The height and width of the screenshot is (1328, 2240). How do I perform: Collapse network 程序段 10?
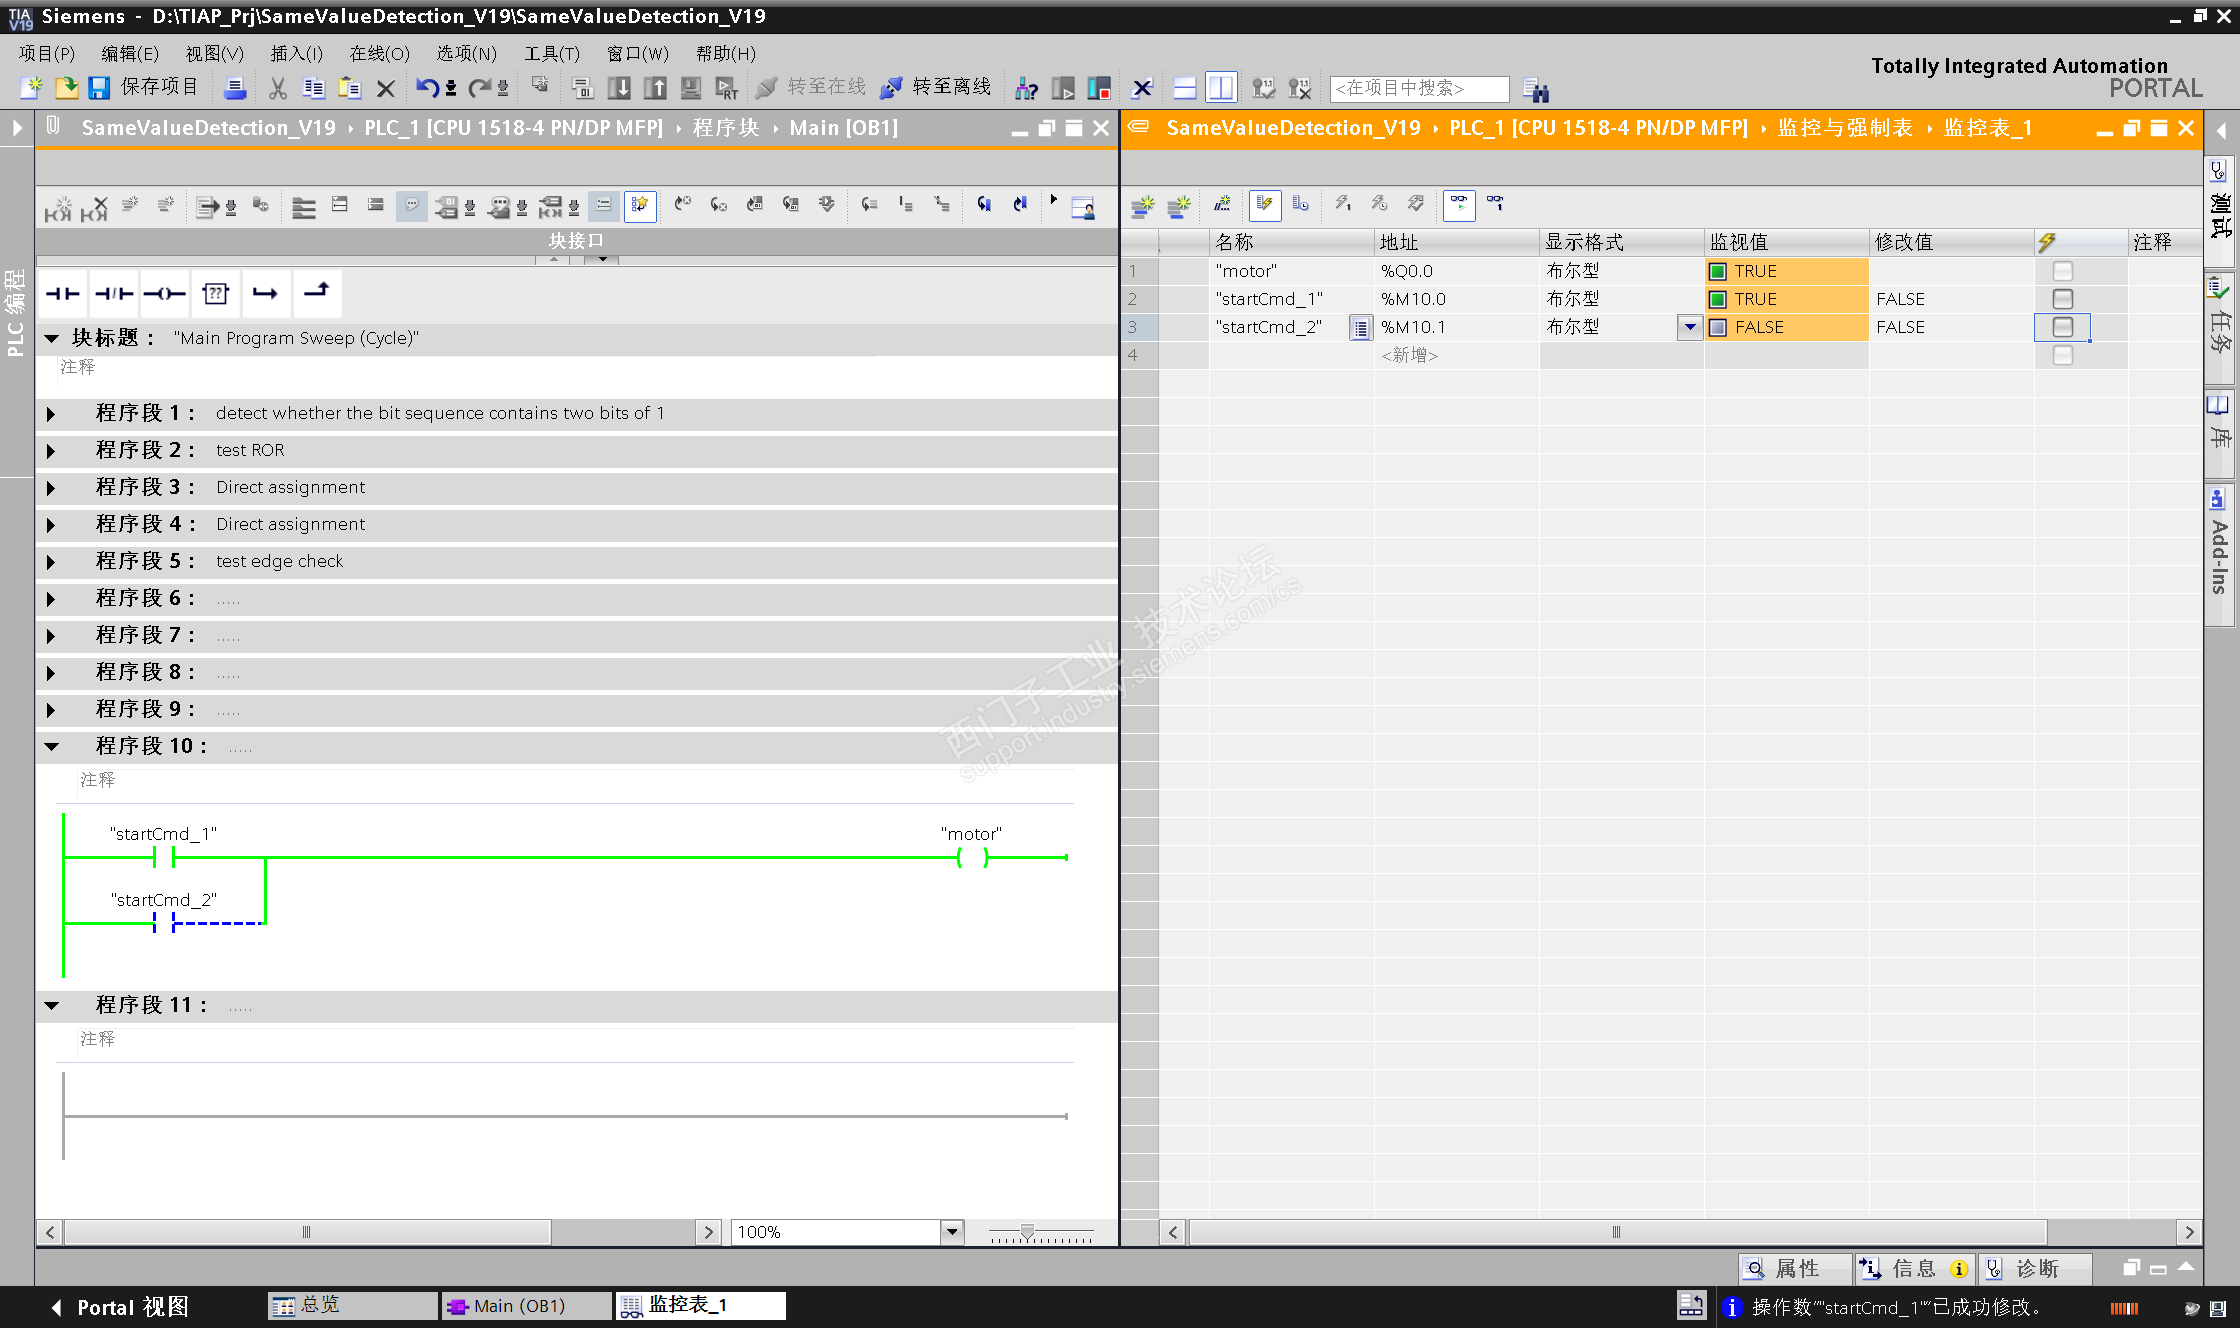coord(51,746)
